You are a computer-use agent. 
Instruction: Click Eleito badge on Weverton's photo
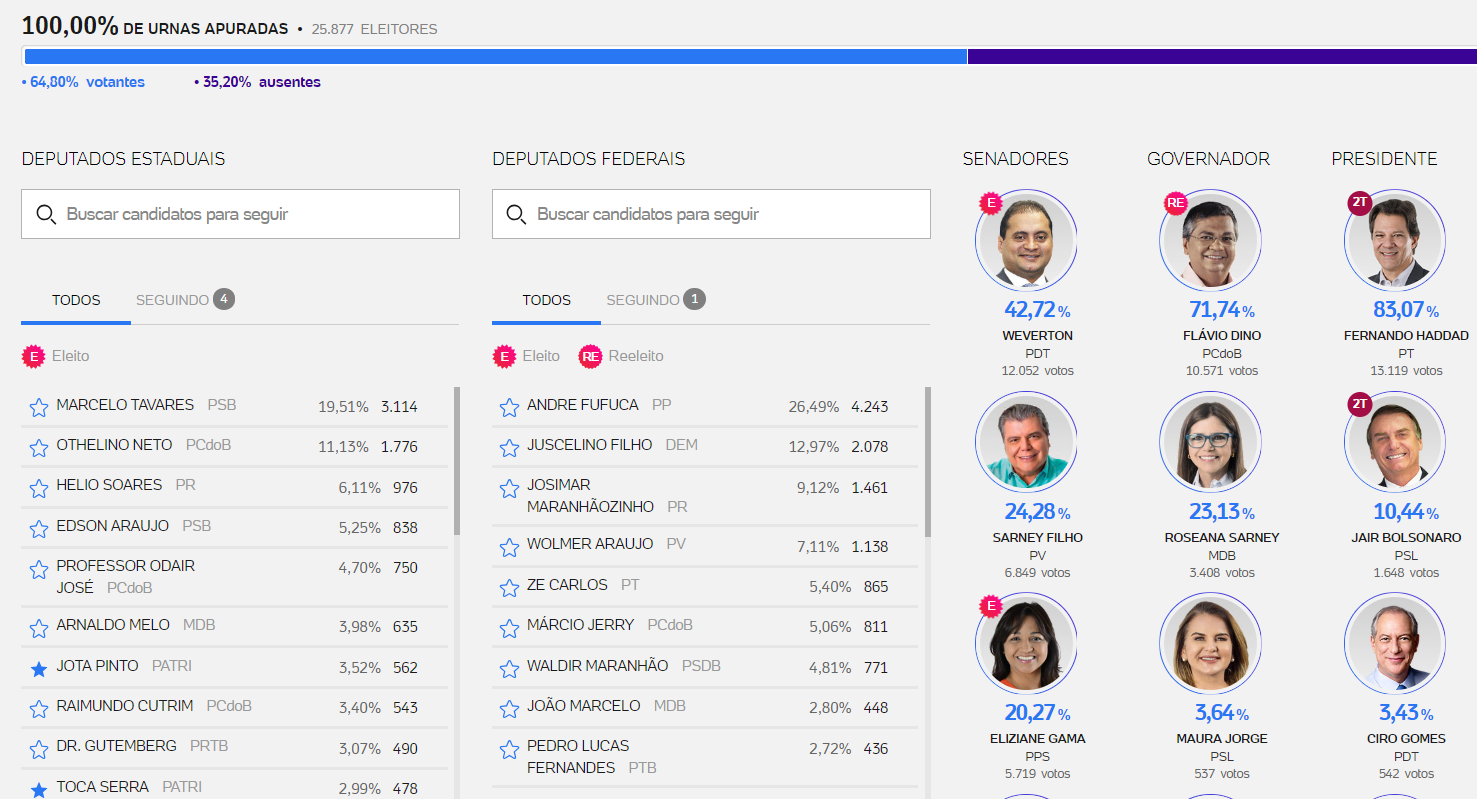pyautogui.click(x=990, y=204)
